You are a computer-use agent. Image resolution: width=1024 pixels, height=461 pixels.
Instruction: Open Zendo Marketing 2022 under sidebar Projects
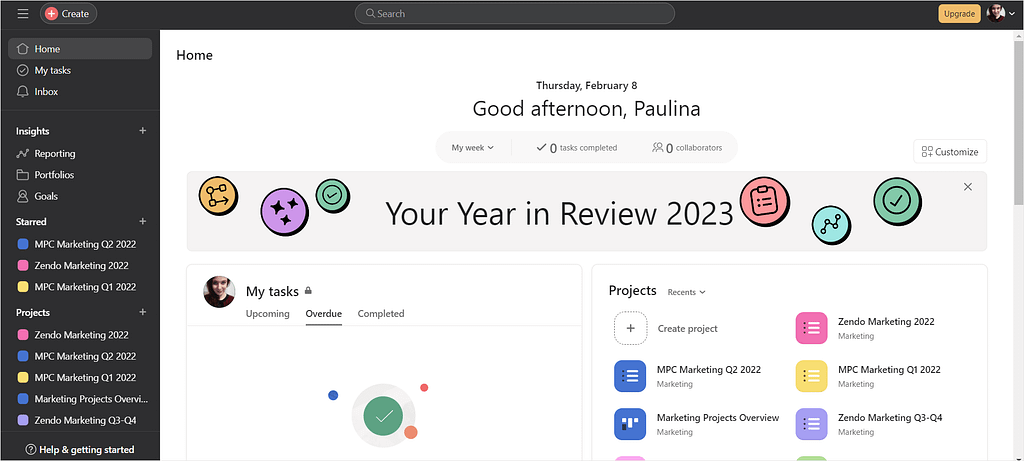coord(80,335)
